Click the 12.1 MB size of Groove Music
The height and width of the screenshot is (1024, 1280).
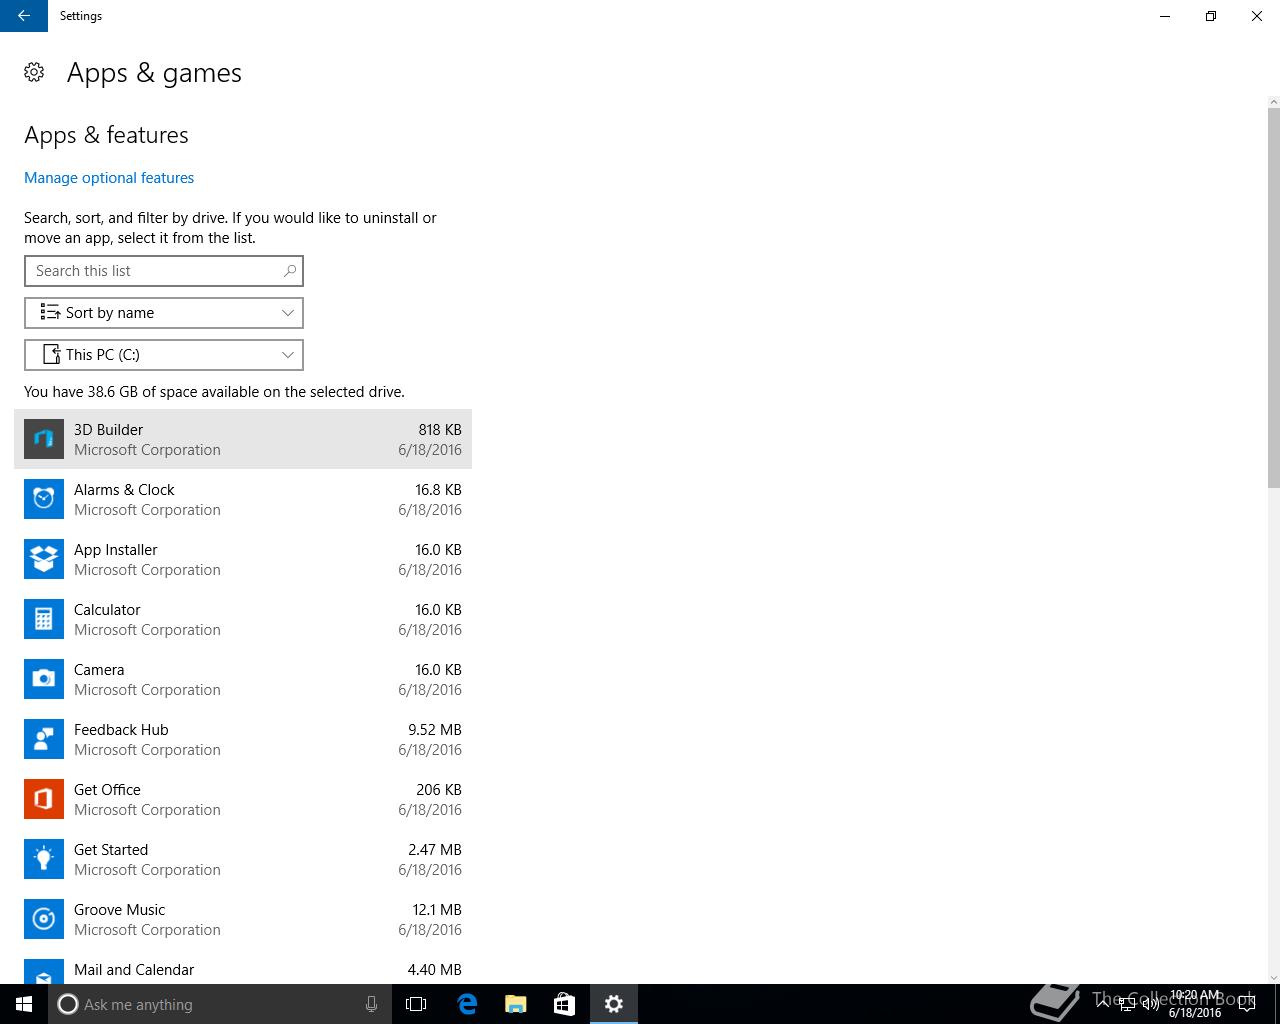437,910
